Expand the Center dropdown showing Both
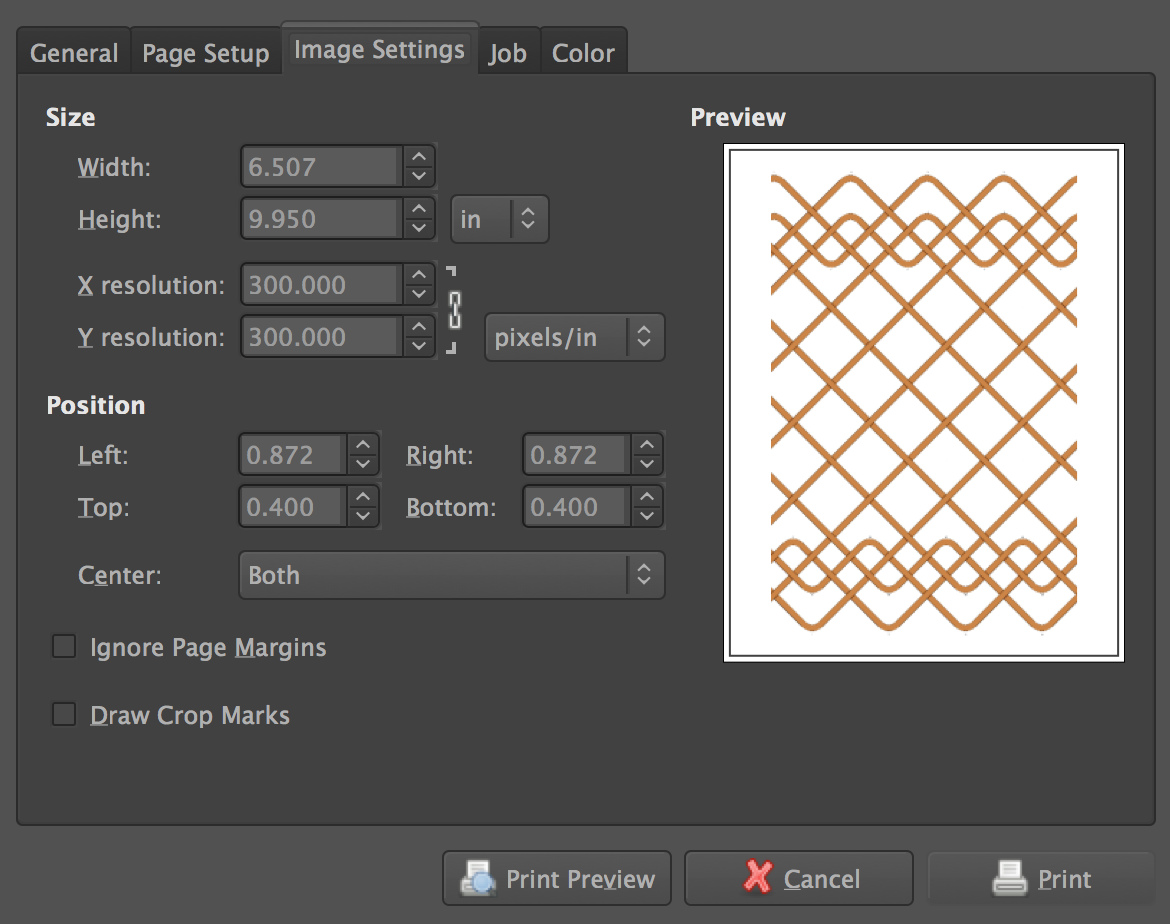 coord(451,575)
